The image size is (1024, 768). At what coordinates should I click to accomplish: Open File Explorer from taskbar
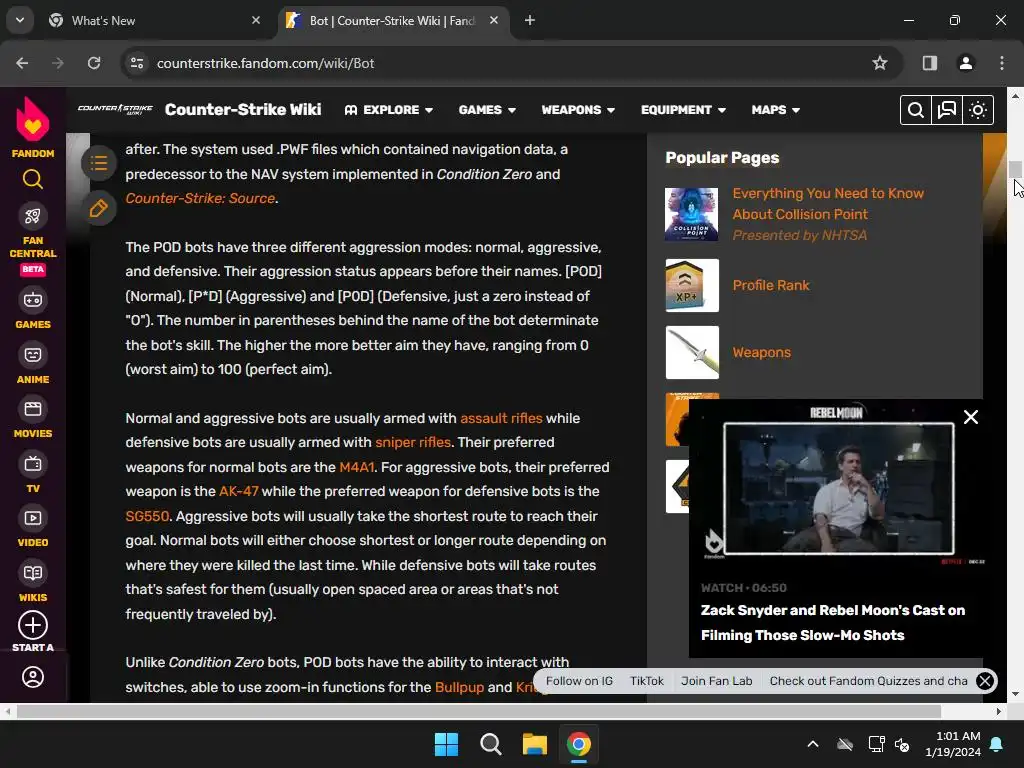[x=534, y=744]
